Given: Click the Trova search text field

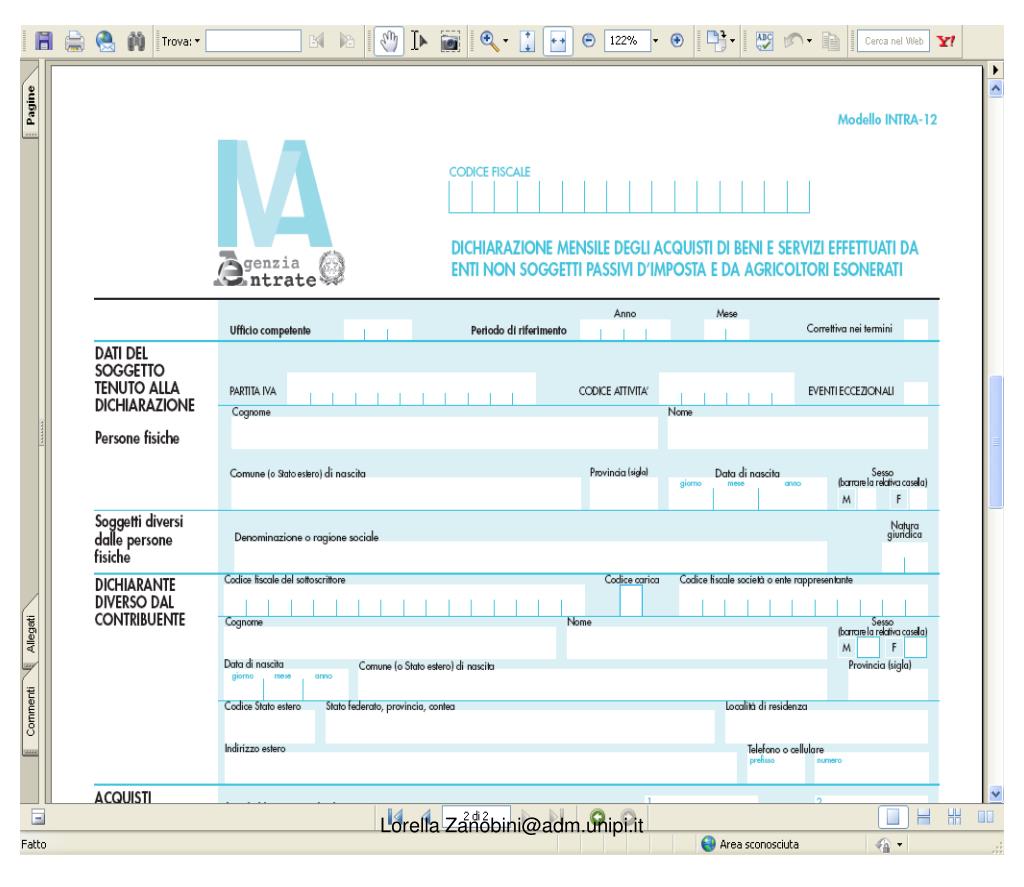Looking at the screenshot, I should 253,41.
